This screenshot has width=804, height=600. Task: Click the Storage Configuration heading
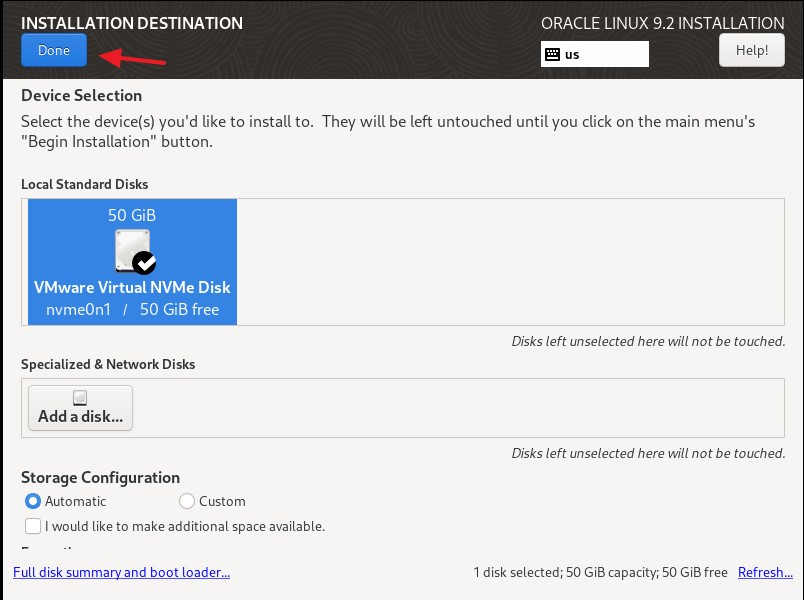(100, 478)
